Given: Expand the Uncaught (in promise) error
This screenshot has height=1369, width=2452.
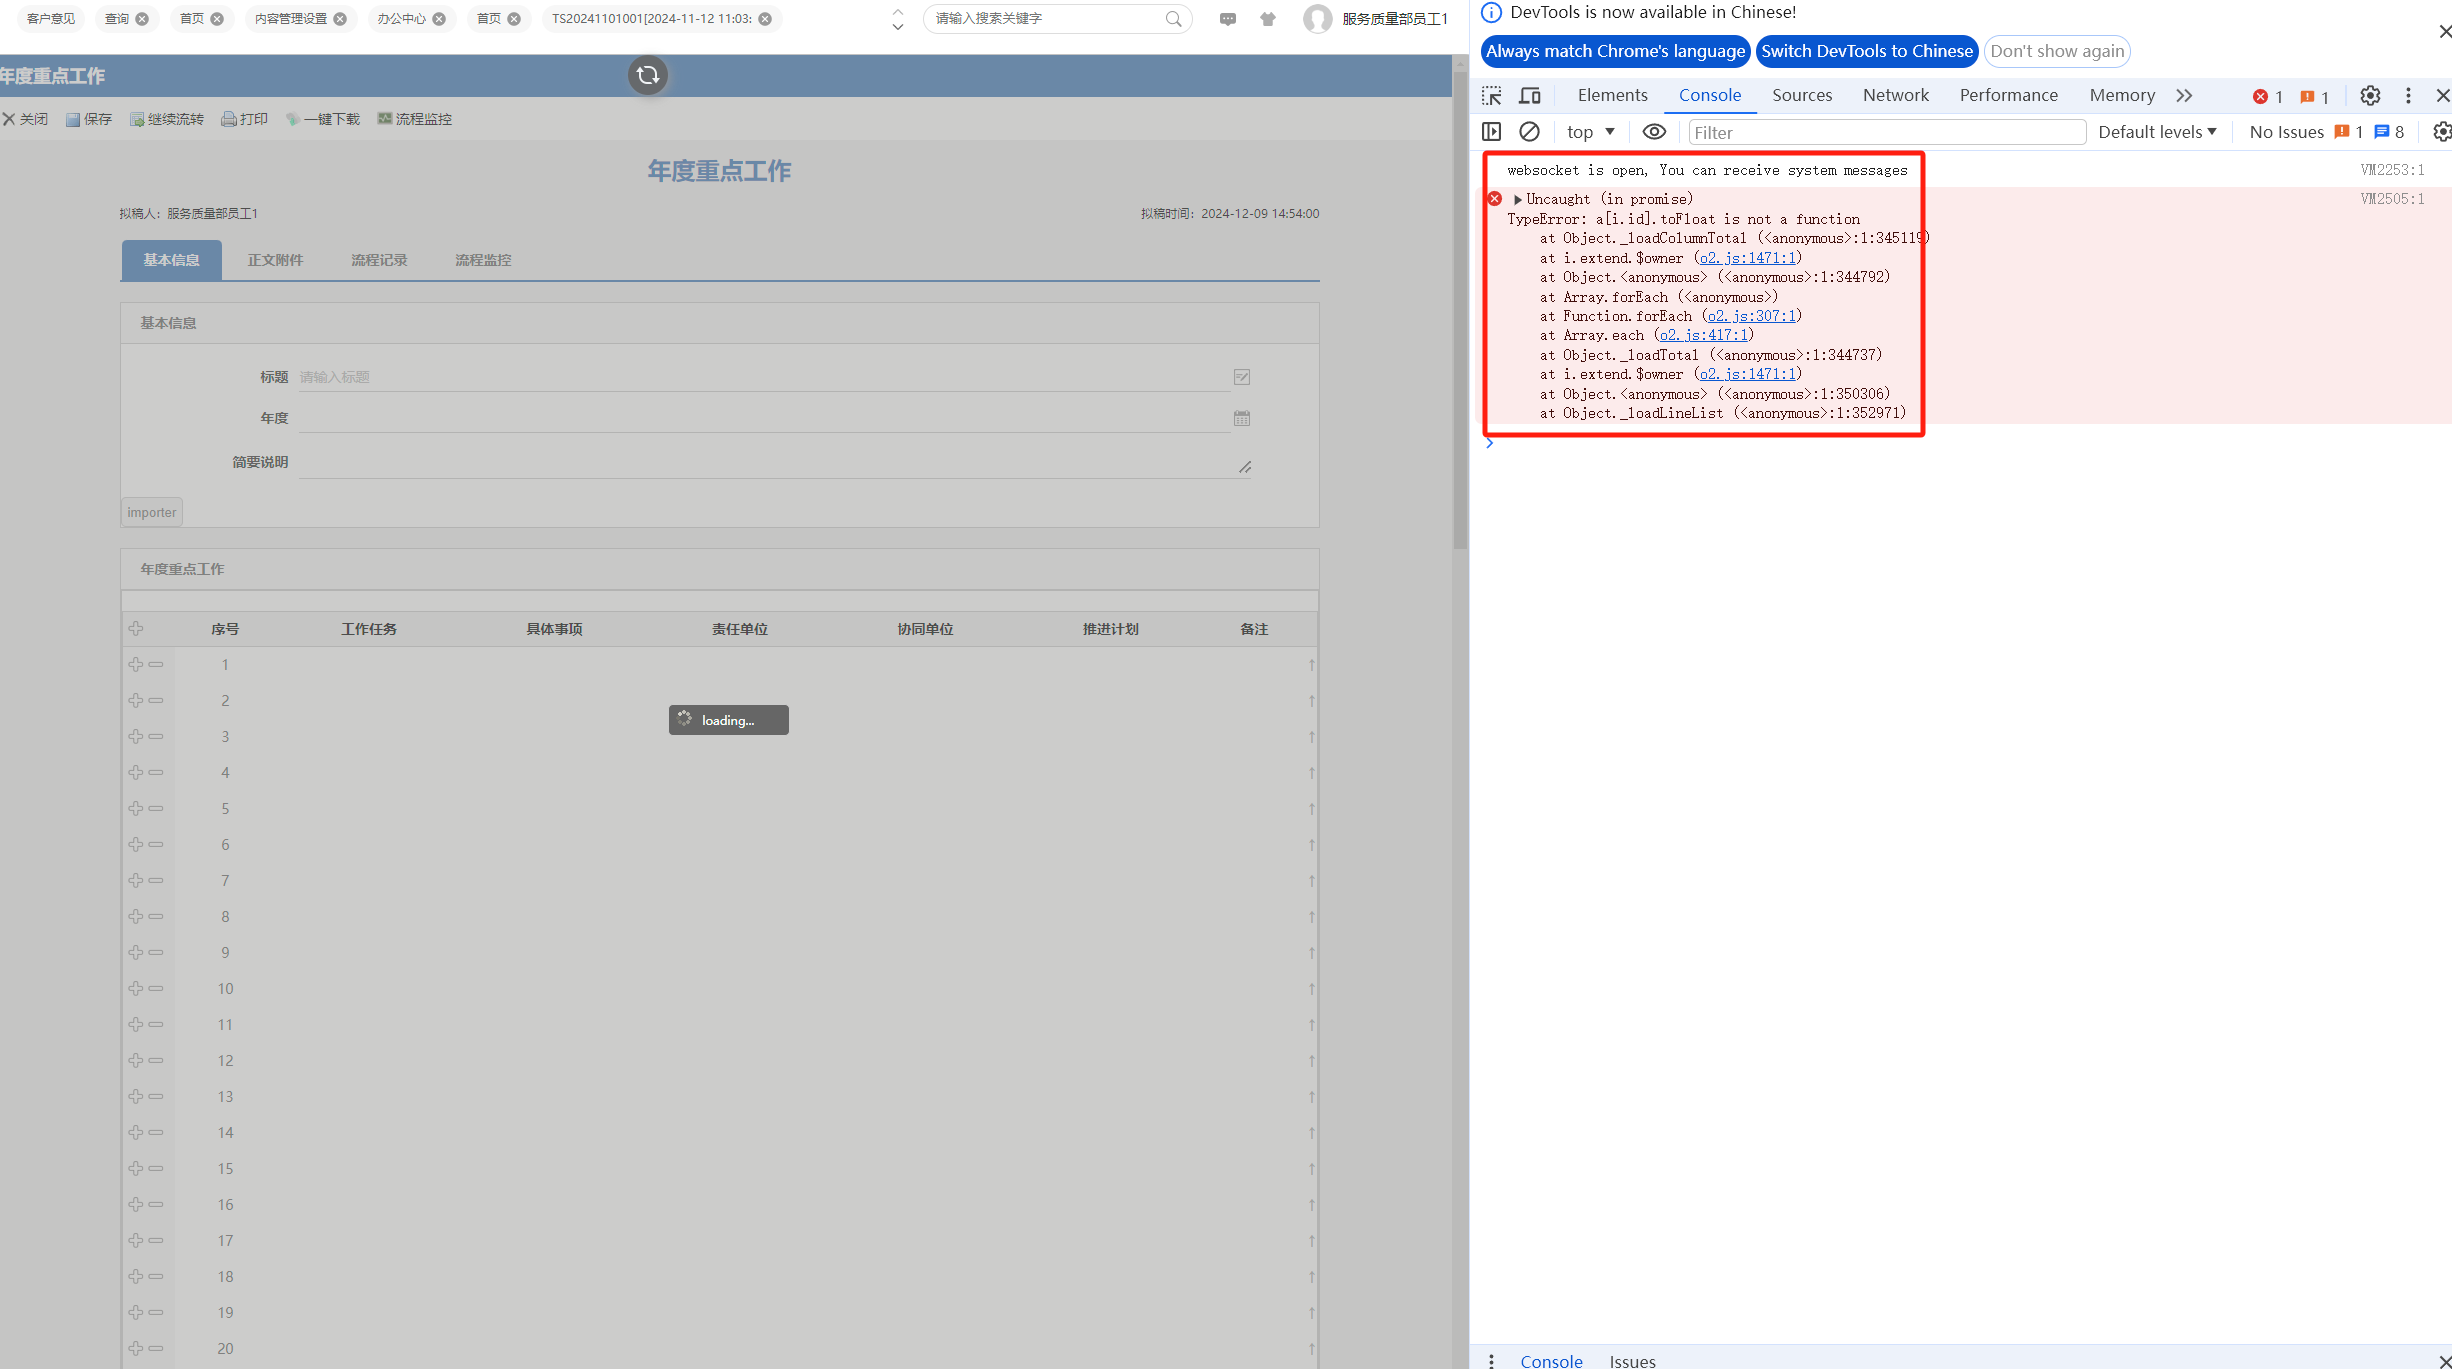Looking at the screenshot, I should point(1518,199).
